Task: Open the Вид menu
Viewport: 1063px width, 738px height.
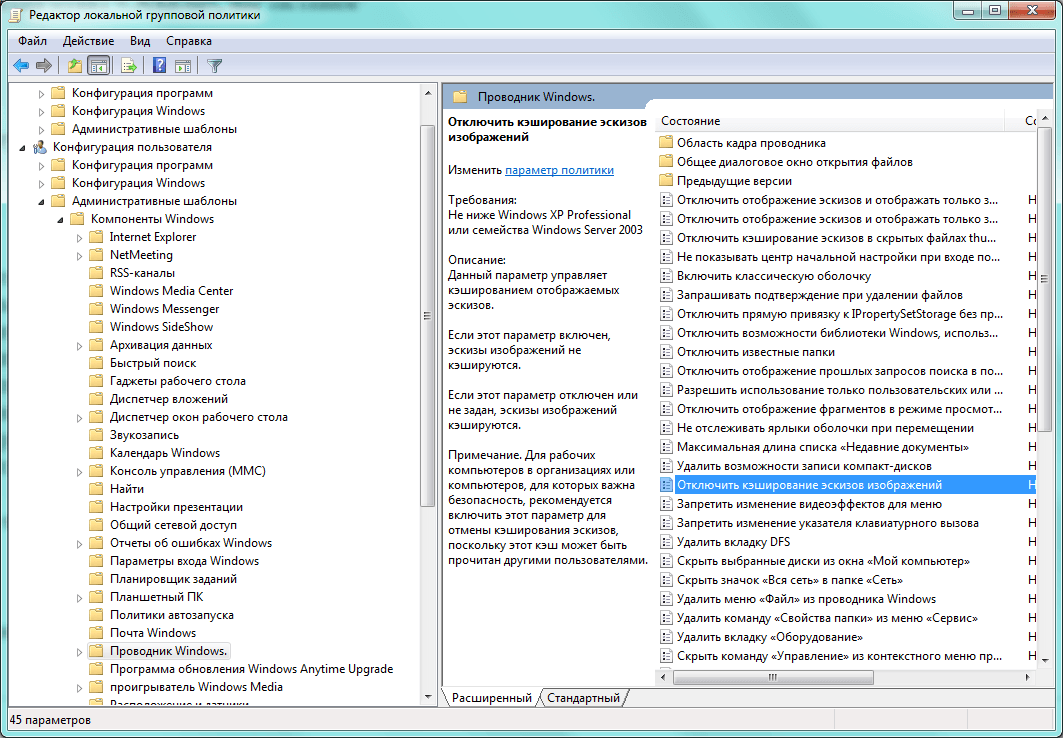Action: click(x=140, y=41)
